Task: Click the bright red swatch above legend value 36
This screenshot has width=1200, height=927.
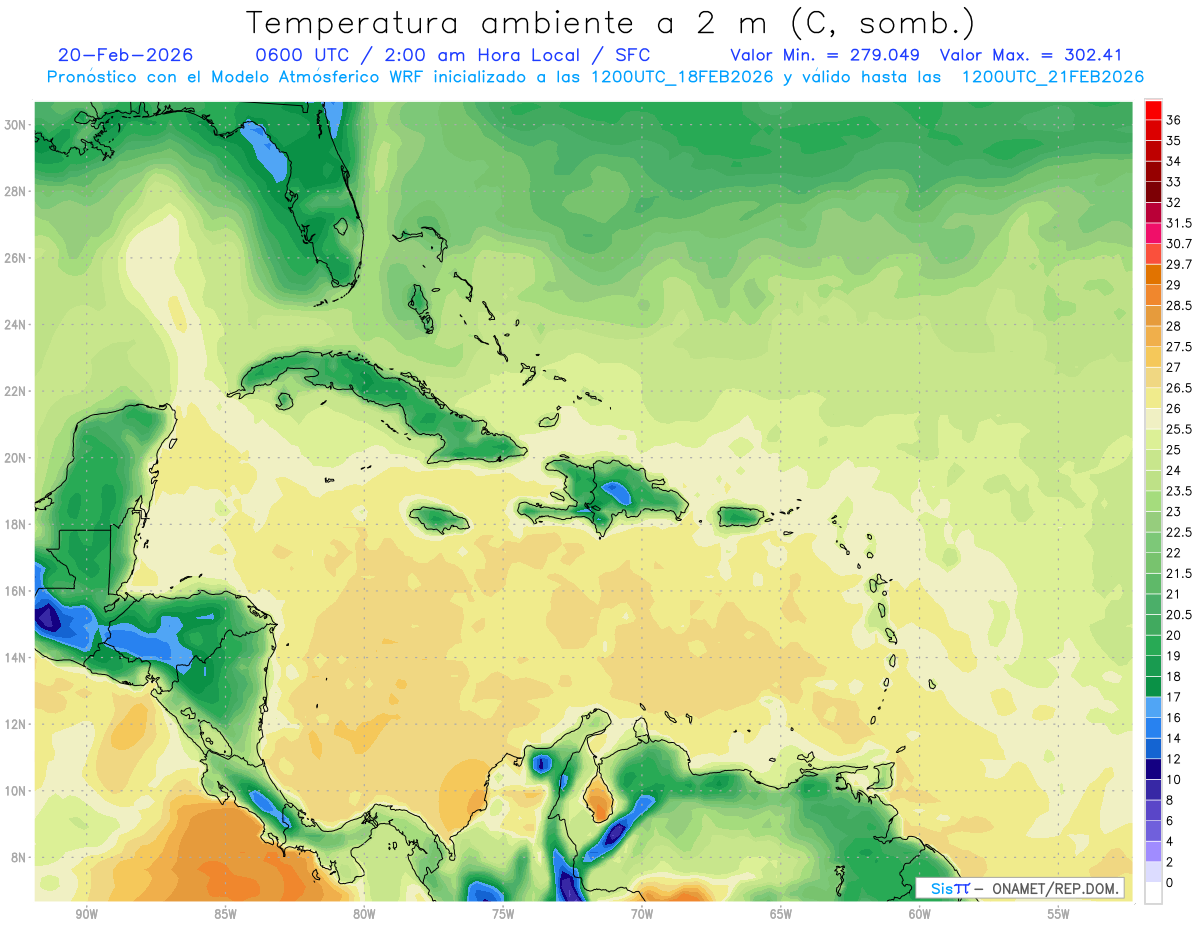Action: (1153, 110)
